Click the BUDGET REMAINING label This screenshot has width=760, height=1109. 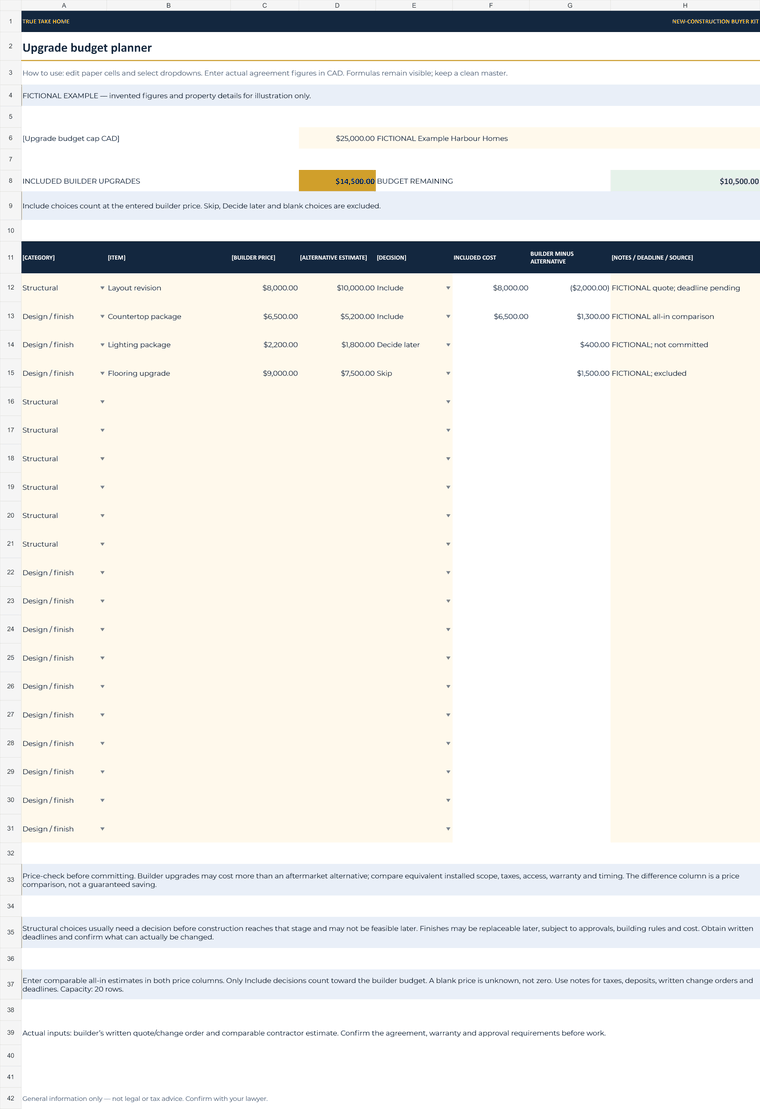pyautogui.click(x=415, y=181)
